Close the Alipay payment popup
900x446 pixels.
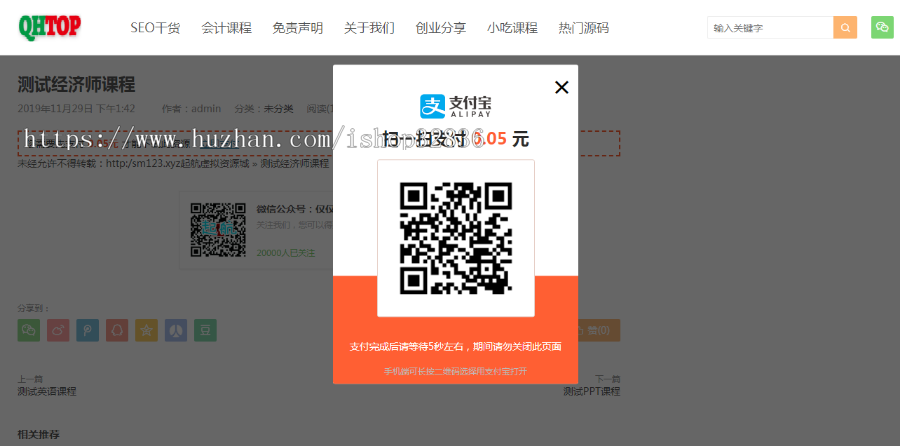561,87
